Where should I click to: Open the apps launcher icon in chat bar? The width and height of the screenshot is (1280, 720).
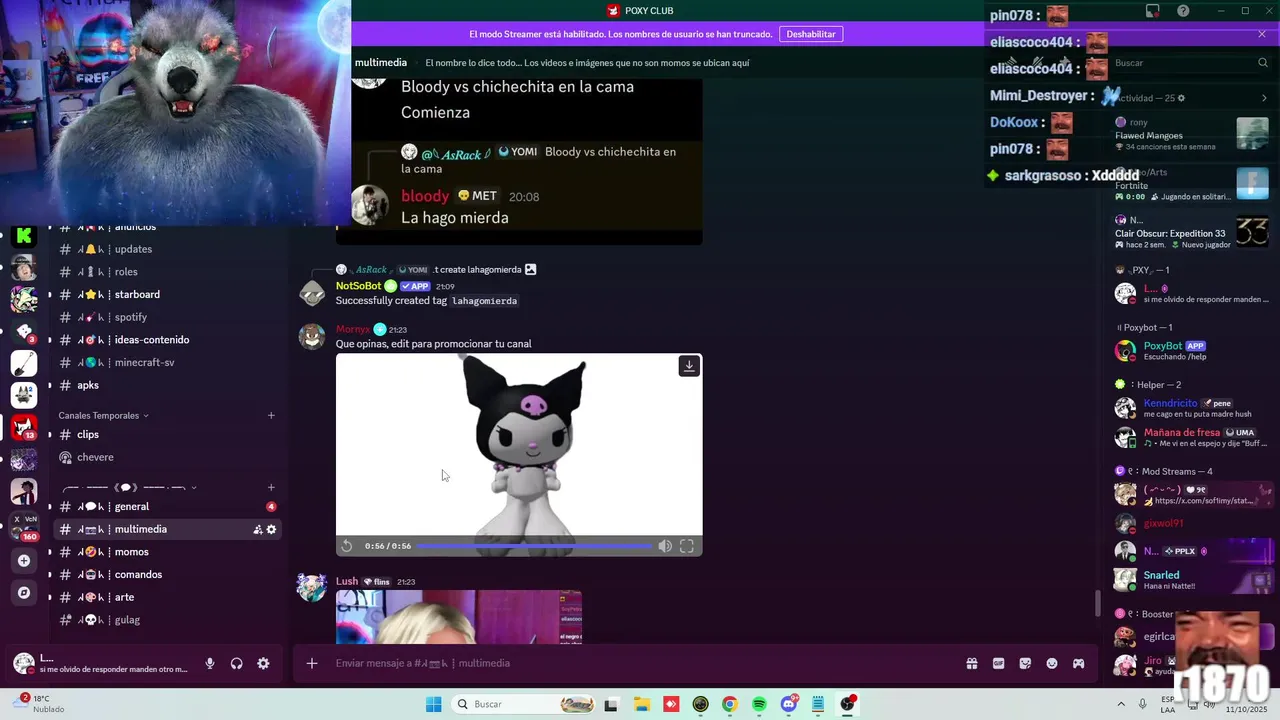point(1079,663)
